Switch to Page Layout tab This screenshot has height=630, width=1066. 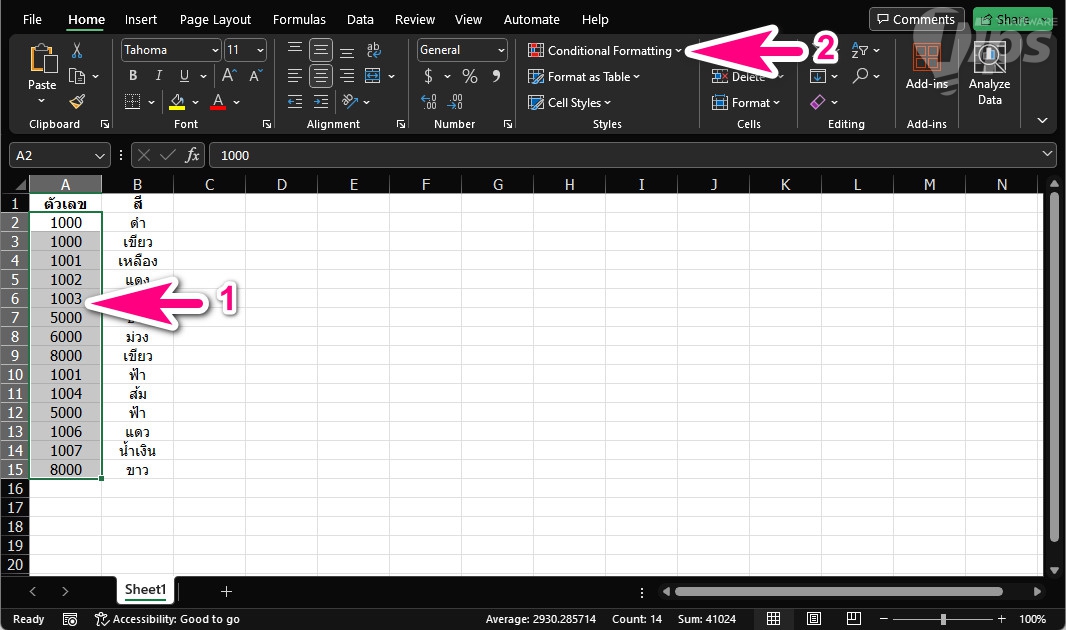click(215, 19)
